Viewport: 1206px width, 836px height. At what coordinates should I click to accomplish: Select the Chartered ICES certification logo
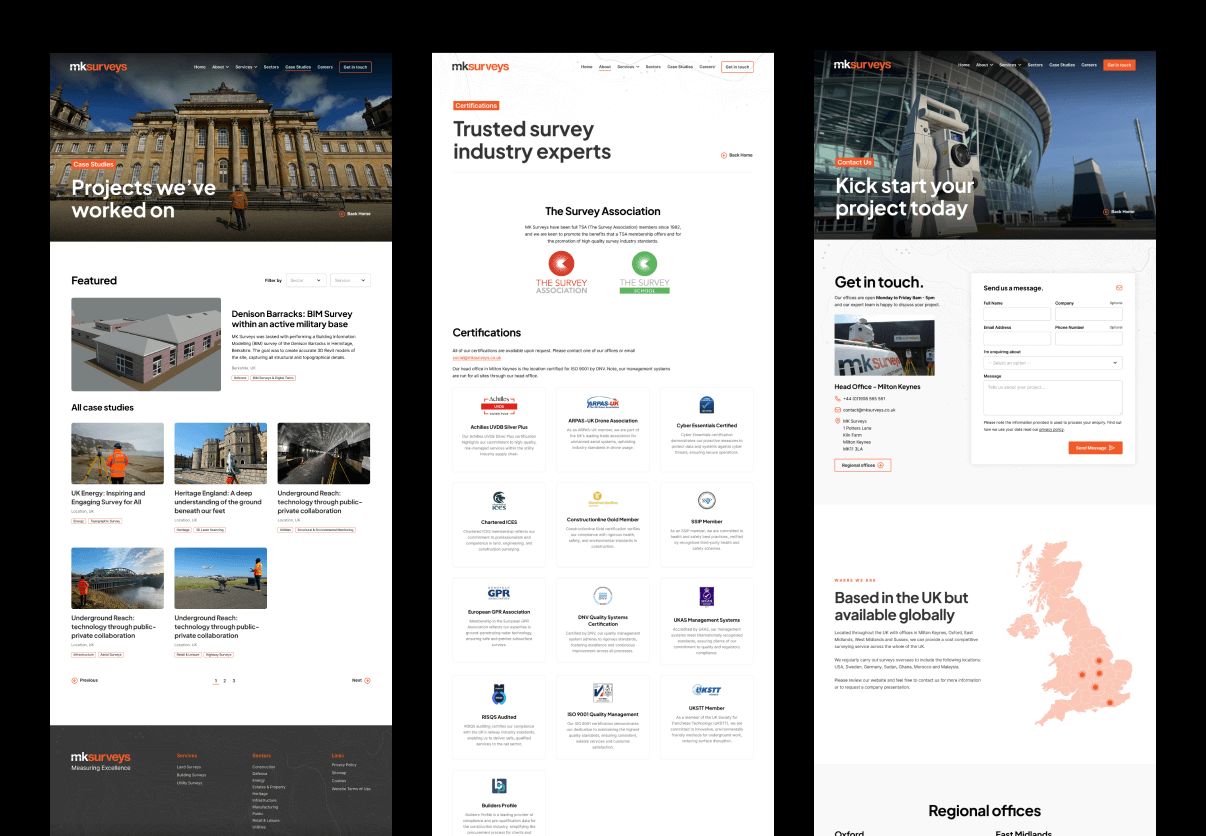click(x=500, y=498)
